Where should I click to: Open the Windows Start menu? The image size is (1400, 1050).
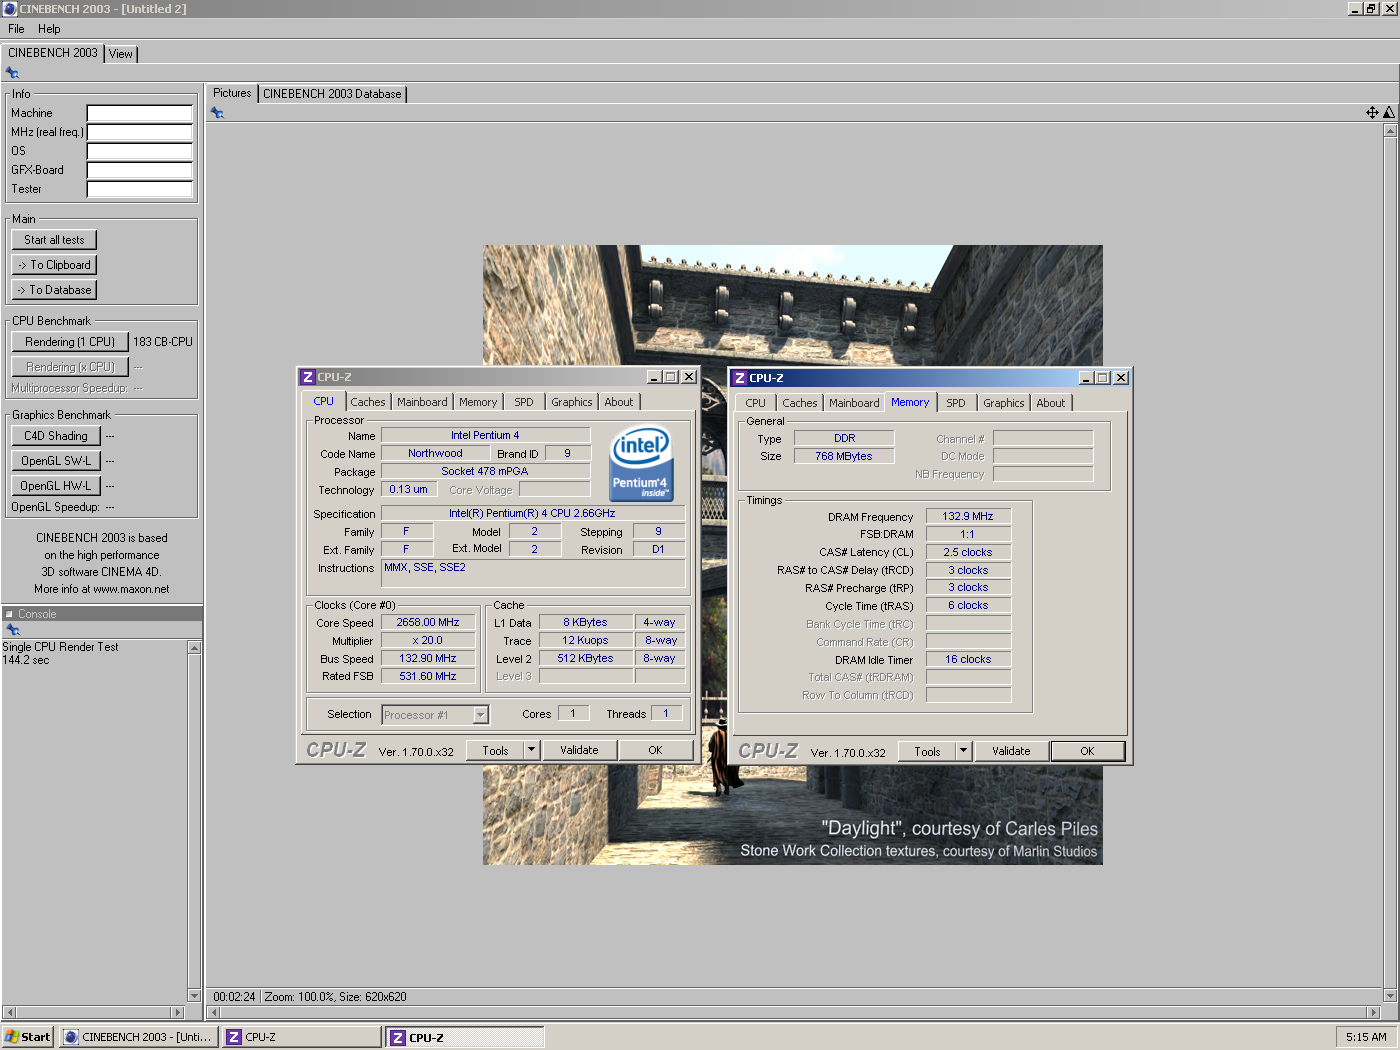coord(28,1037)
